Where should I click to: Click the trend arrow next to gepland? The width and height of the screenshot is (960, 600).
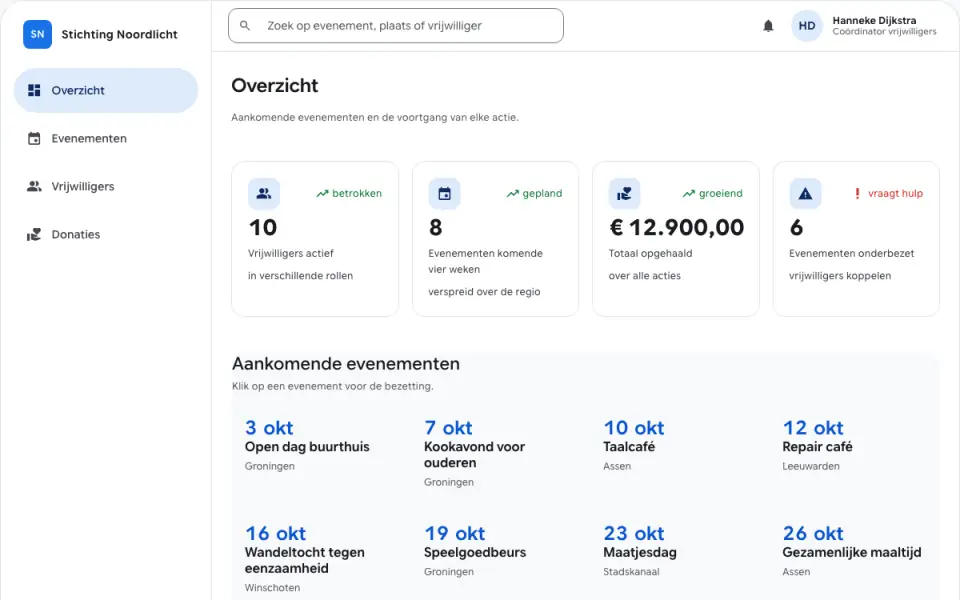512,193
